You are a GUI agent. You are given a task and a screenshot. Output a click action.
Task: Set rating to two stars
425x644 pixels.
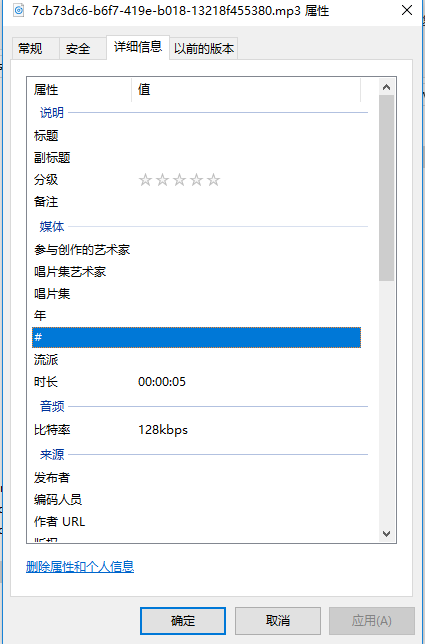163,180
